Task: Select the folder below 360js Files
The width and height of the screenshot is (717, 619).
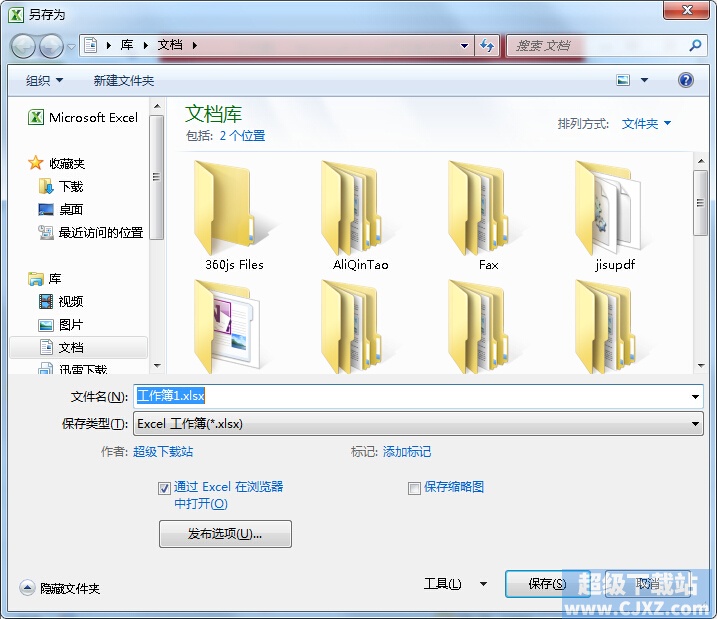Action: (228, 327)
